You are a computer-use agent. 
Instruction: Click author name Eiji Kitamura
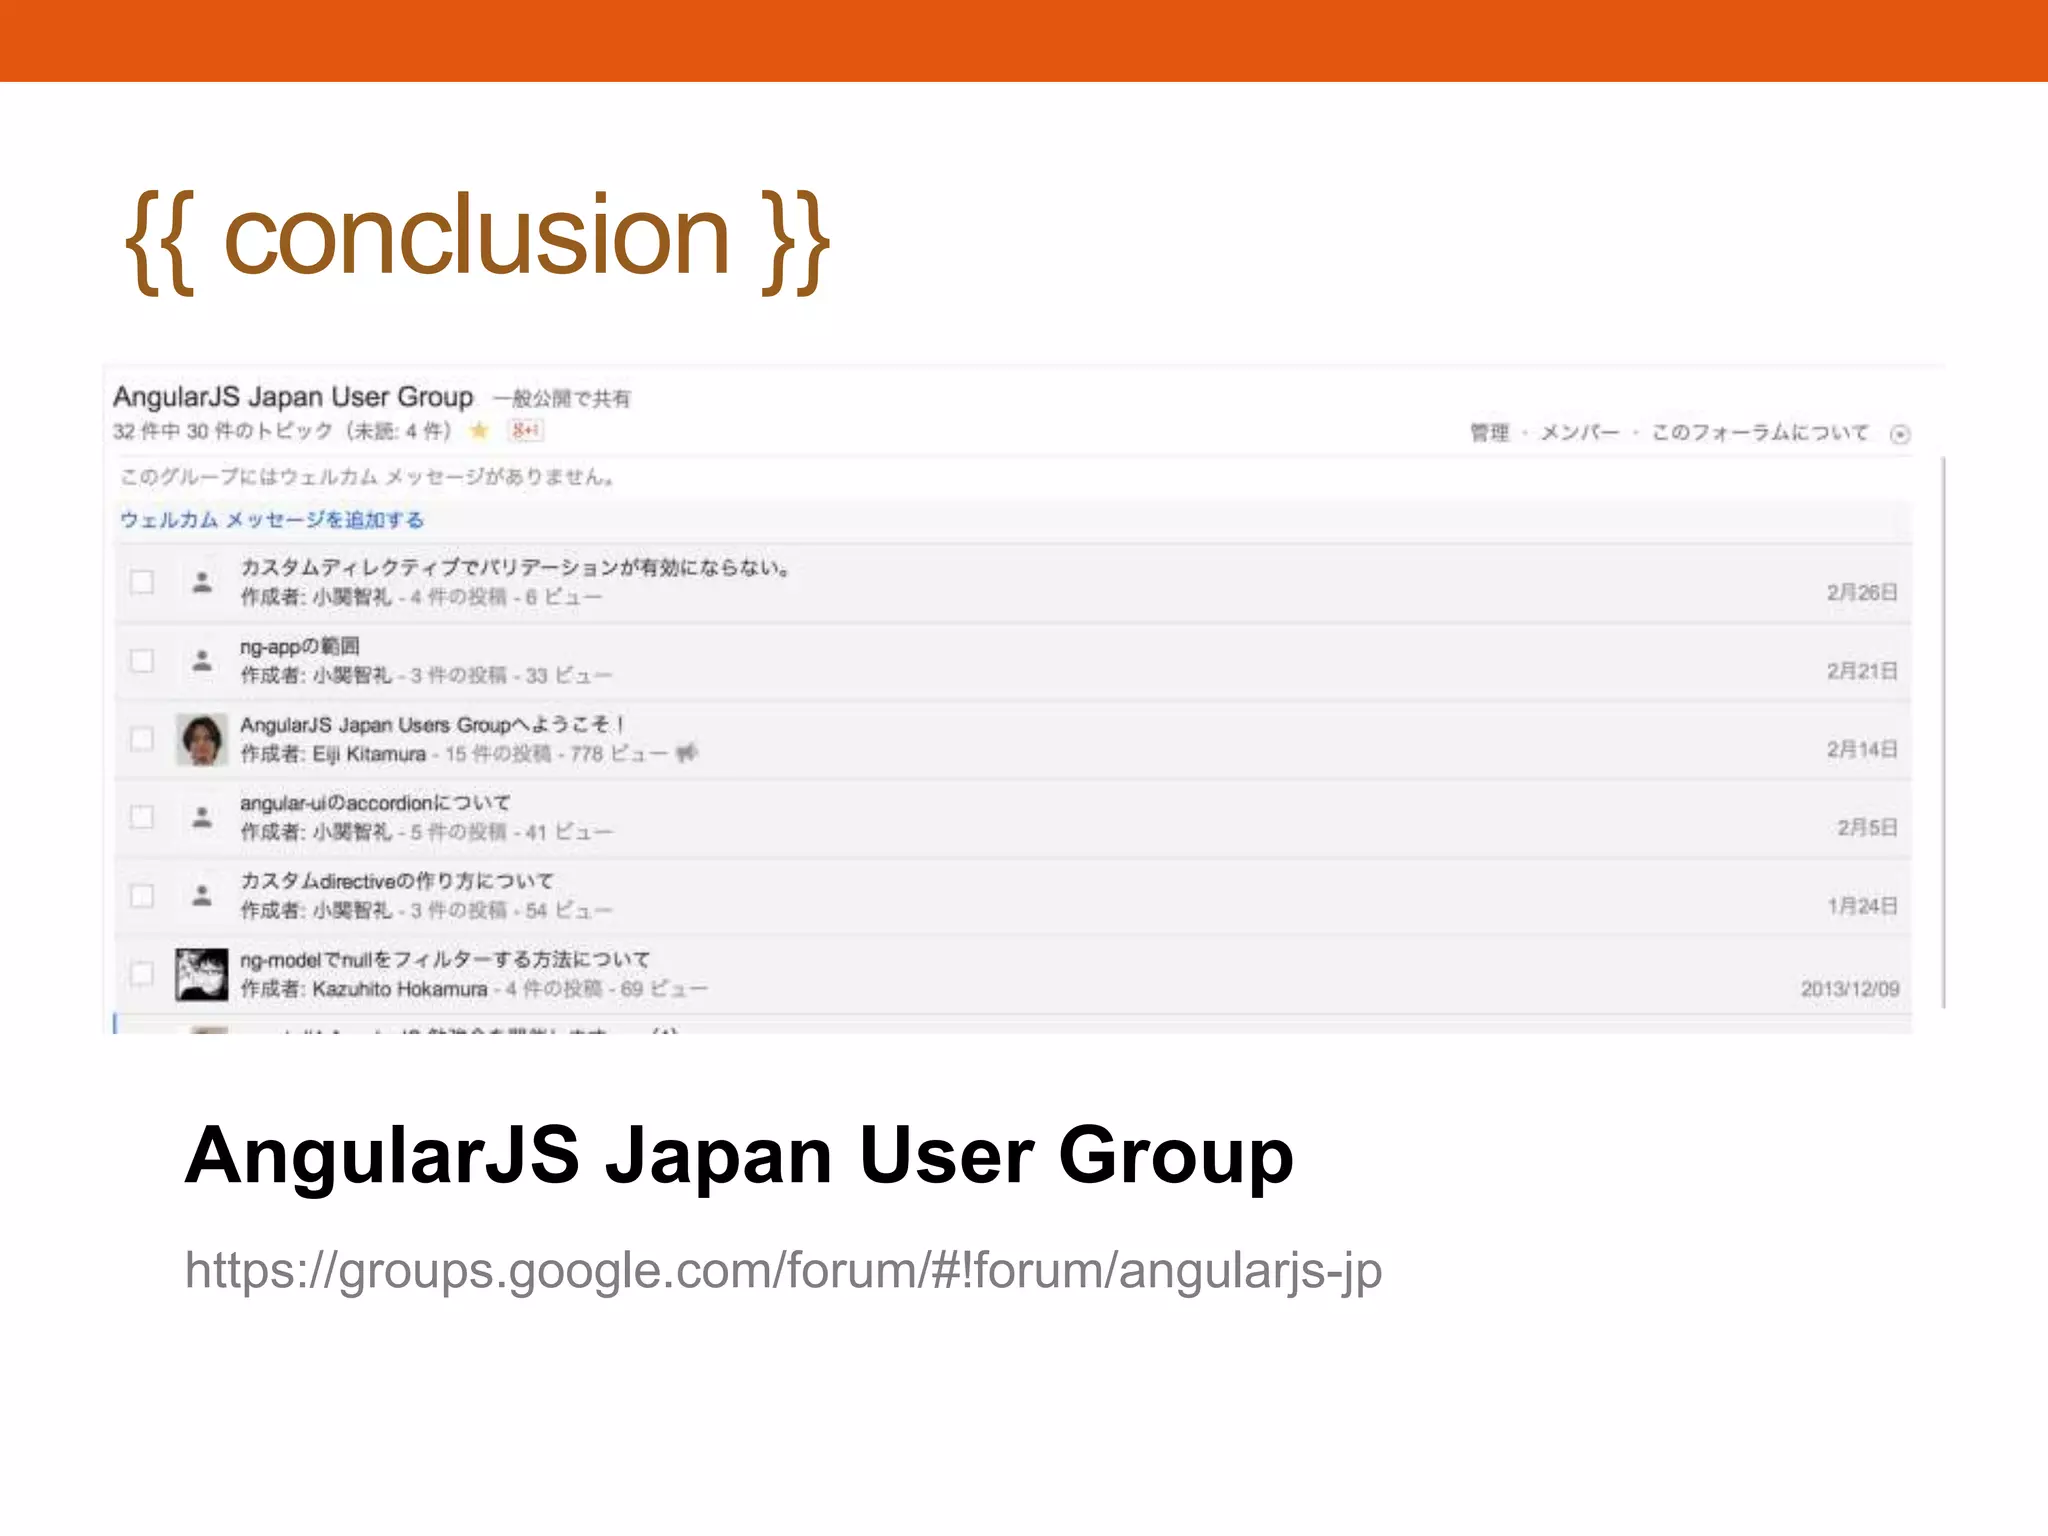(x=369, y=754)
